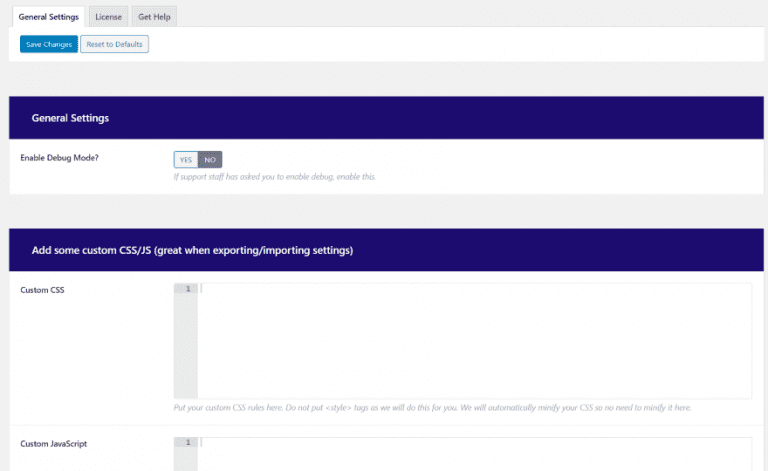This screenshot has height=471, width=768.
Task: Click the General Settings section header bar
Action: click(386, 118)
